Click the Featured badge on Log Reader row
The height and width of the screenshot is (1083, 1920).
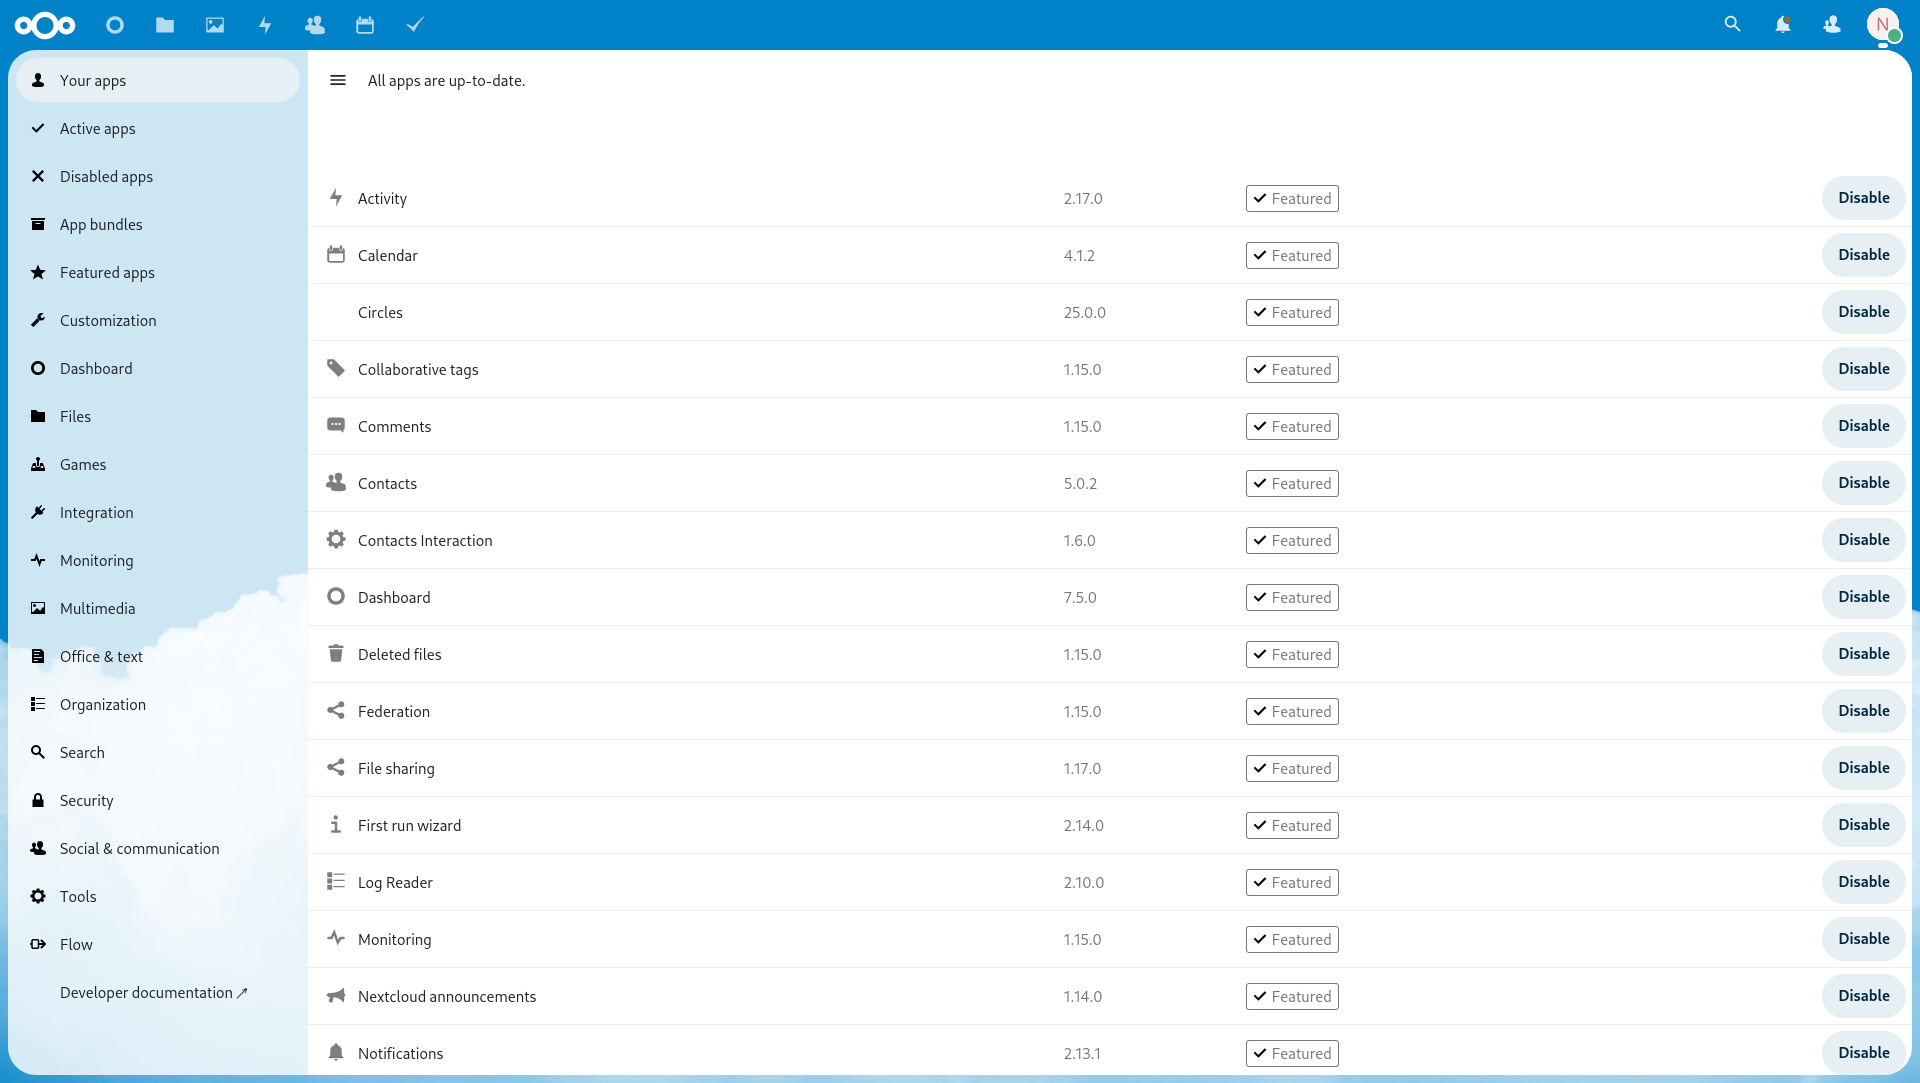tap(1292, 882)
